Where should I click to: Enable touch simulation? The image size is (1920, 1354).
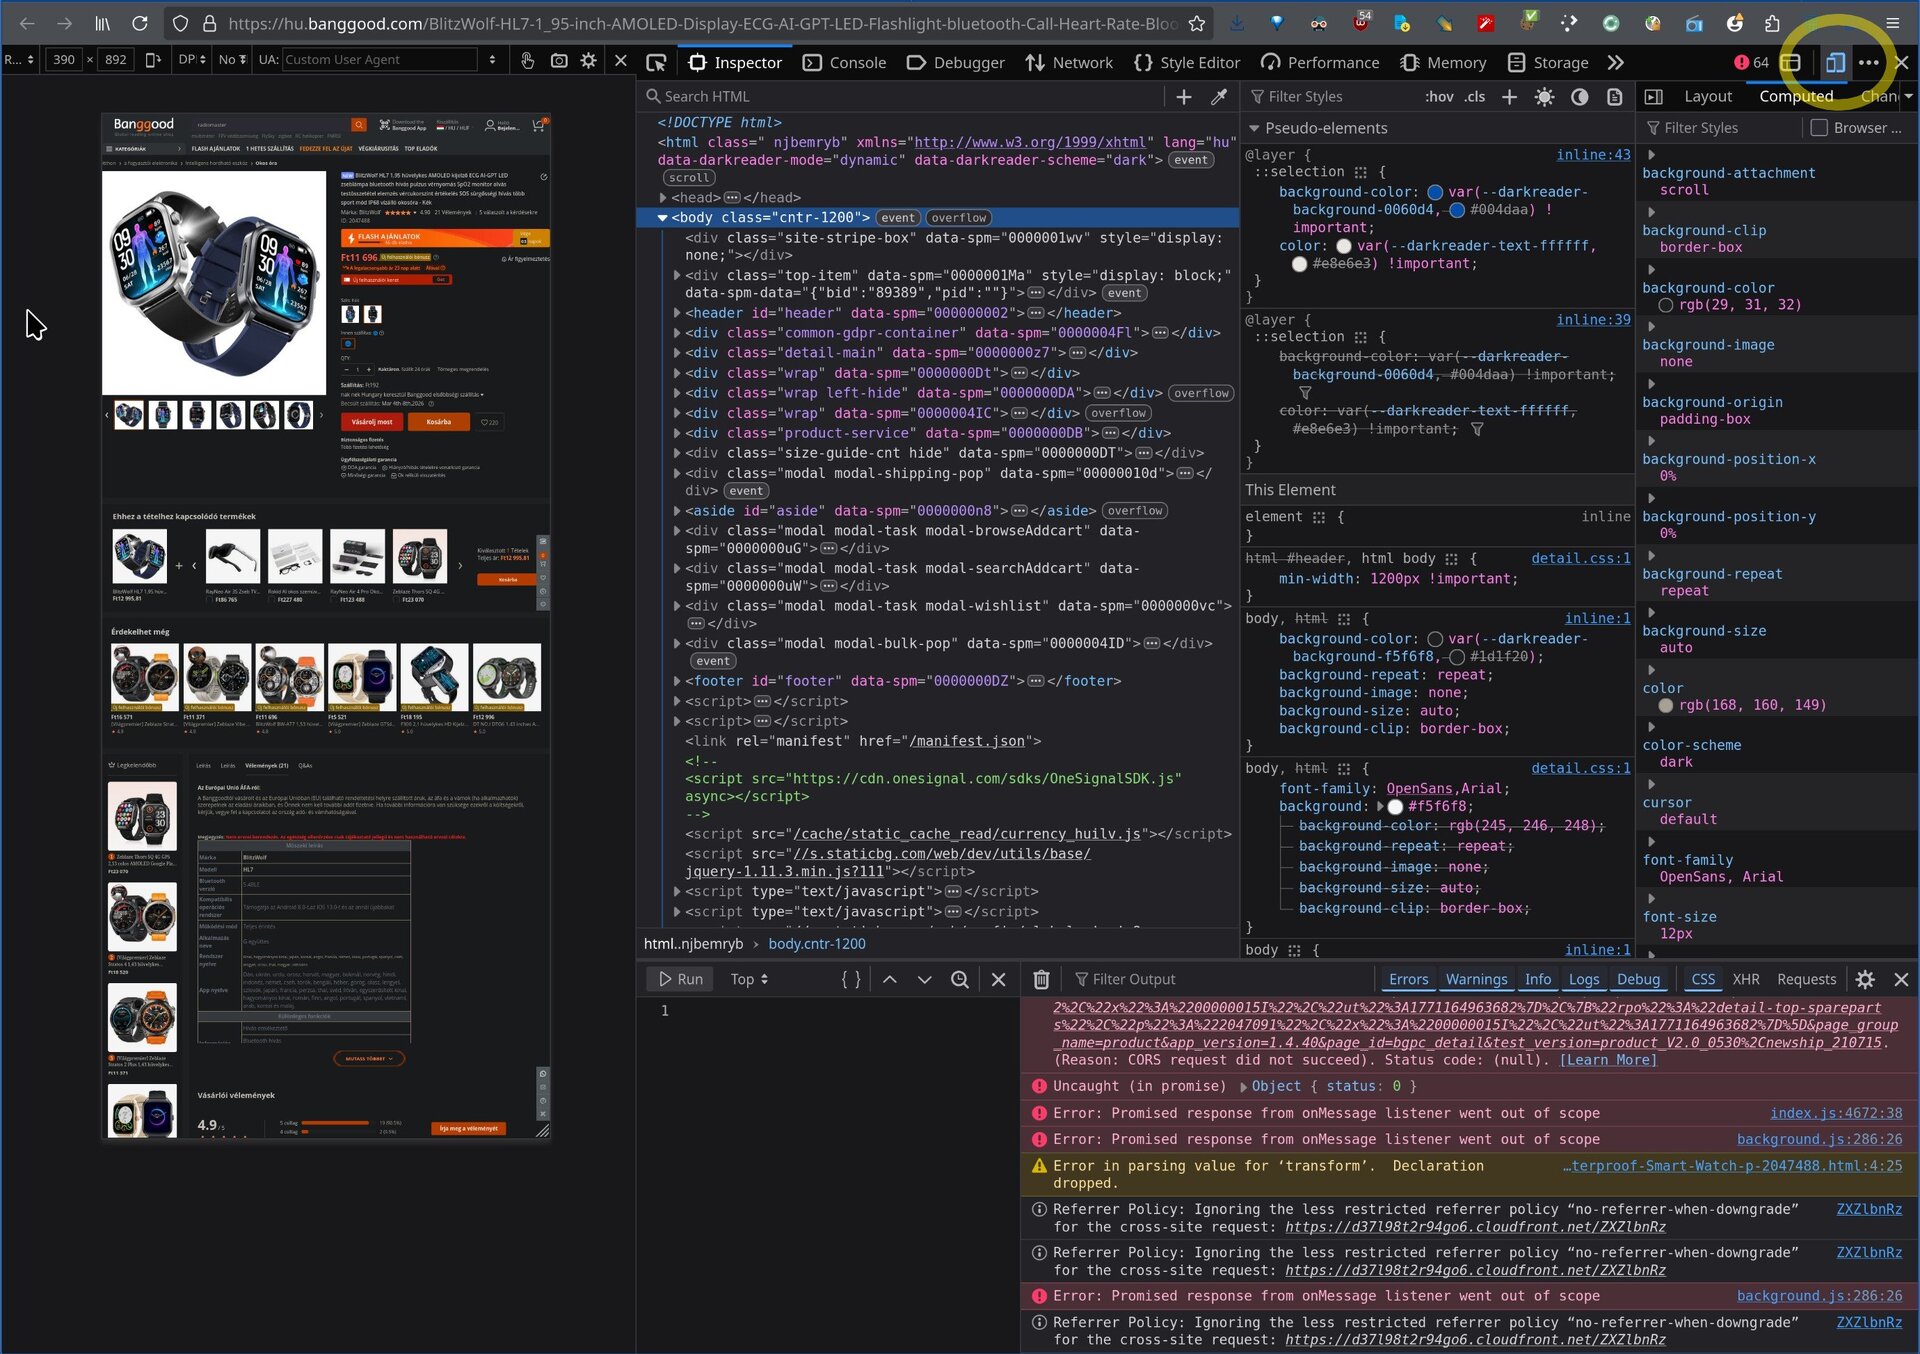527,60
